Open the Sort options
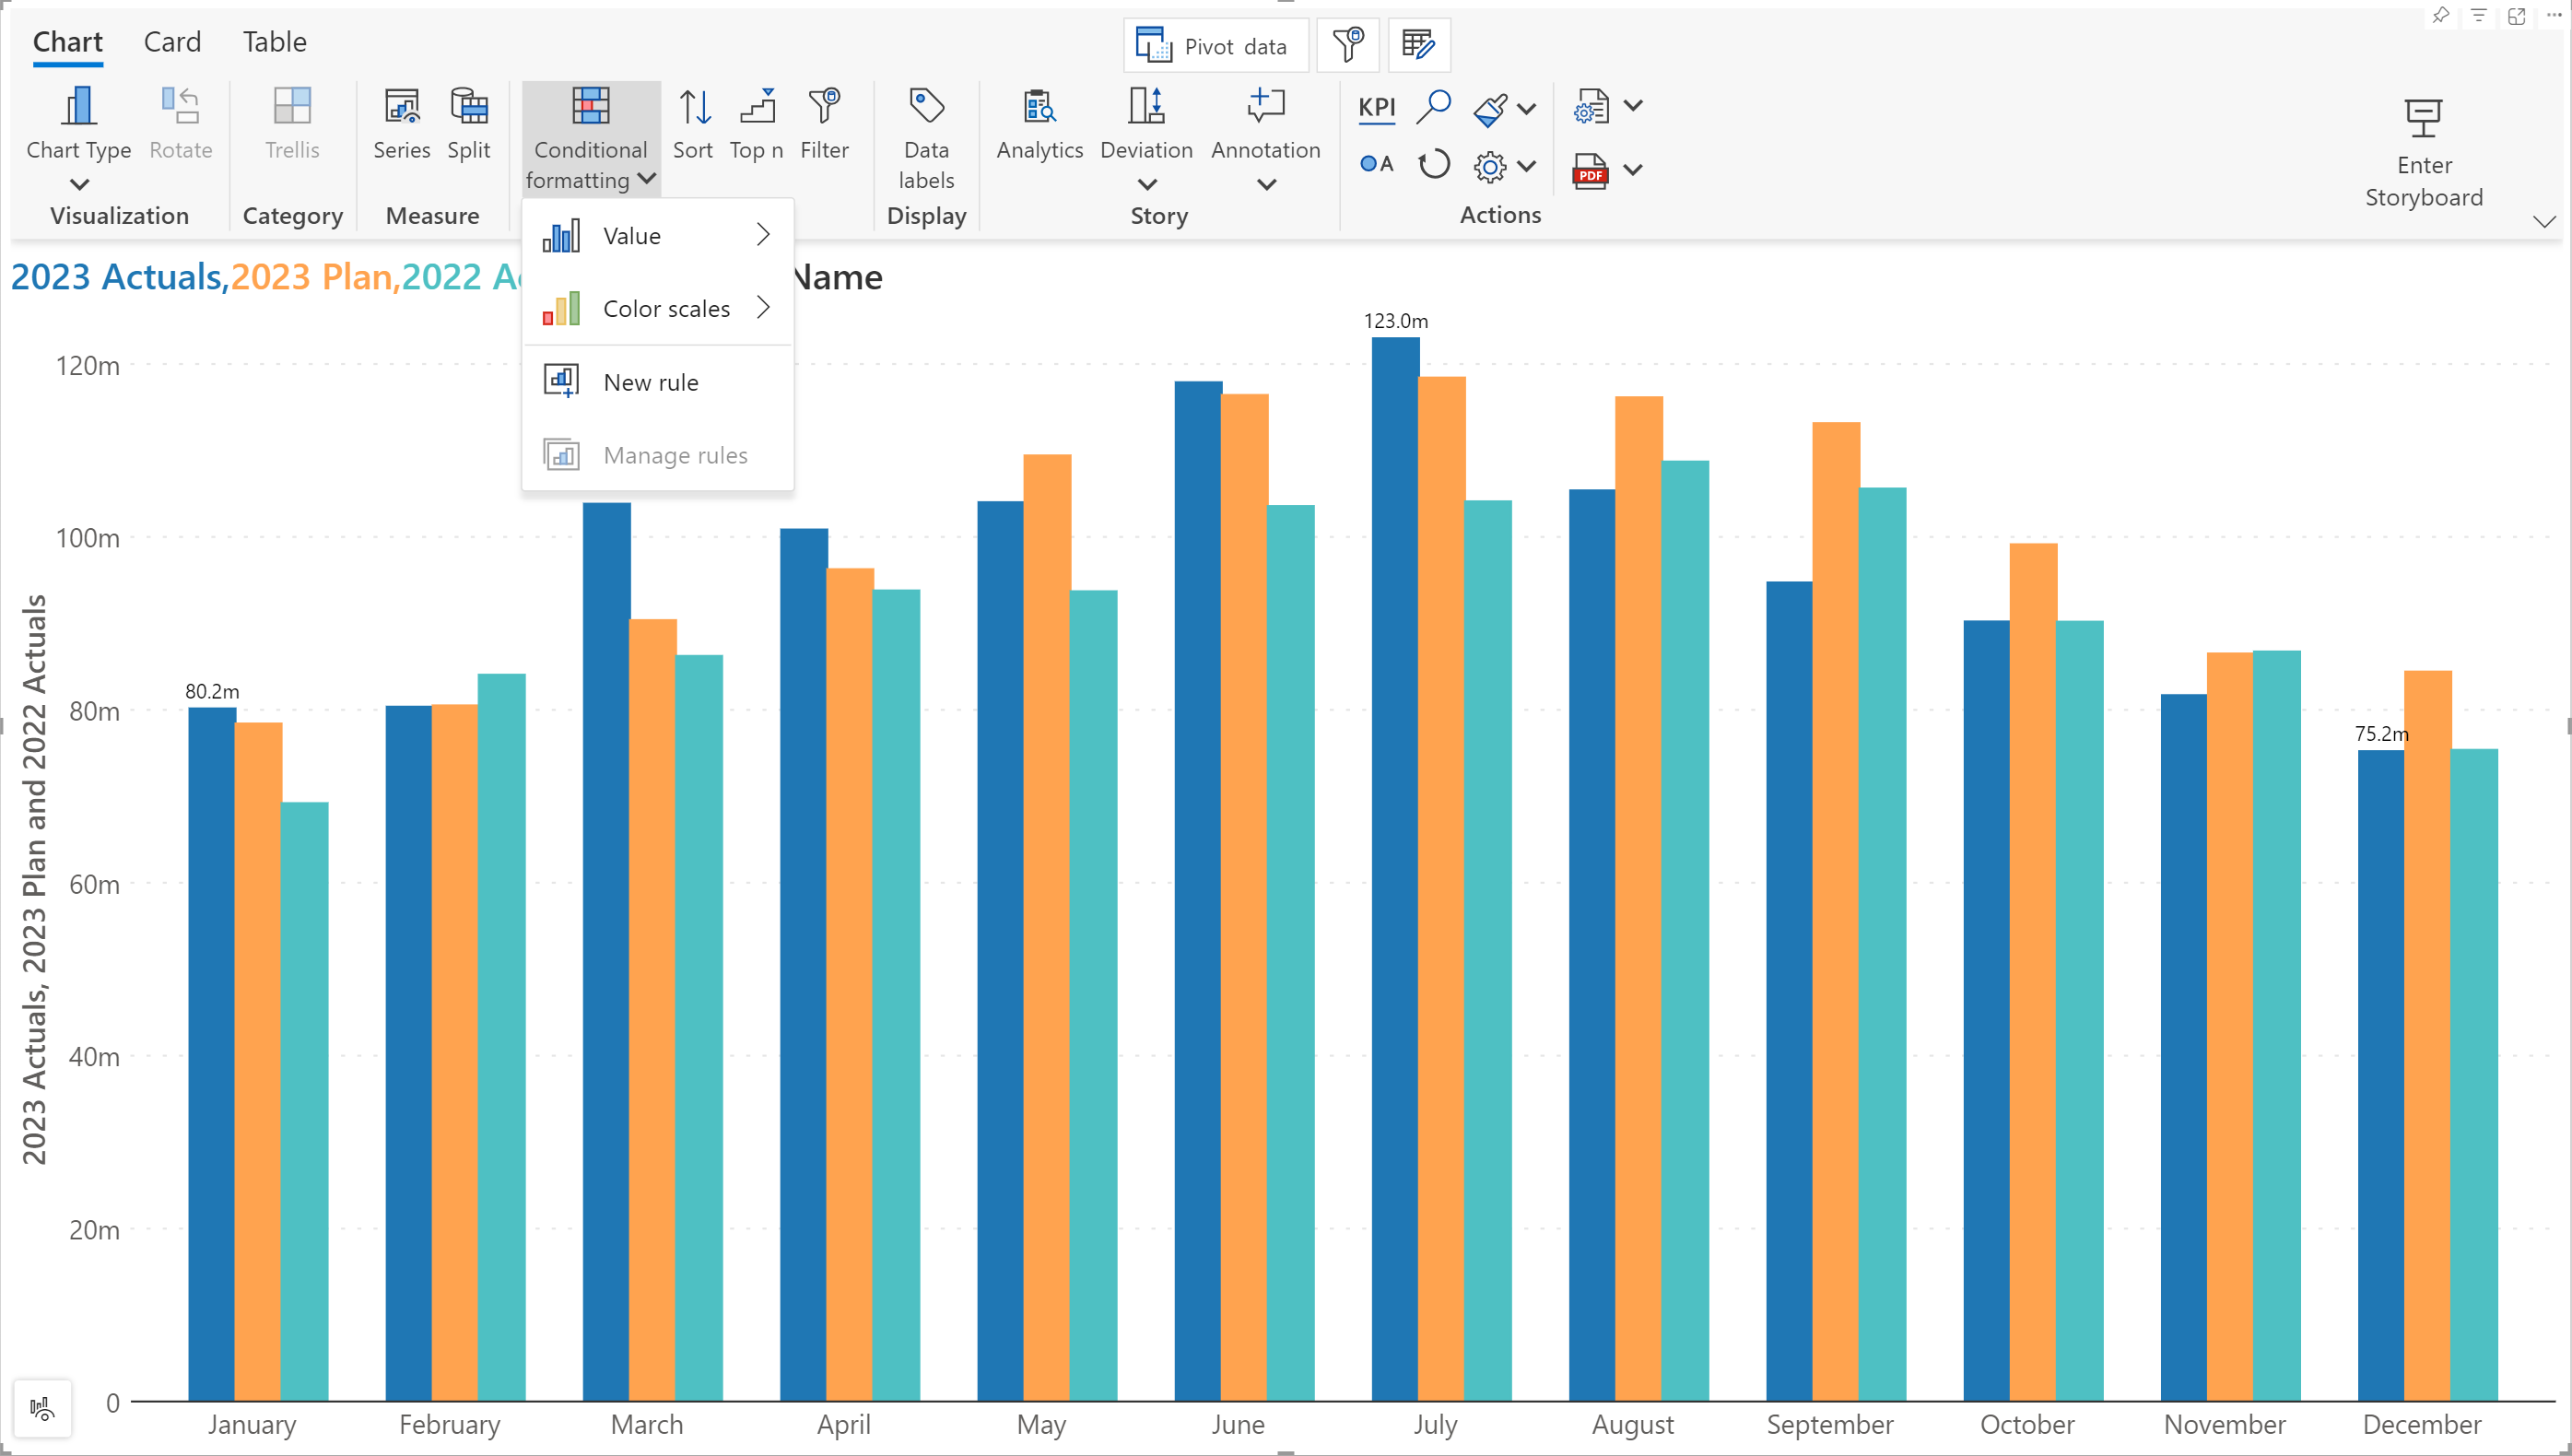The width and height of the screenshot is (2572, 1456). tap(693, 123)
